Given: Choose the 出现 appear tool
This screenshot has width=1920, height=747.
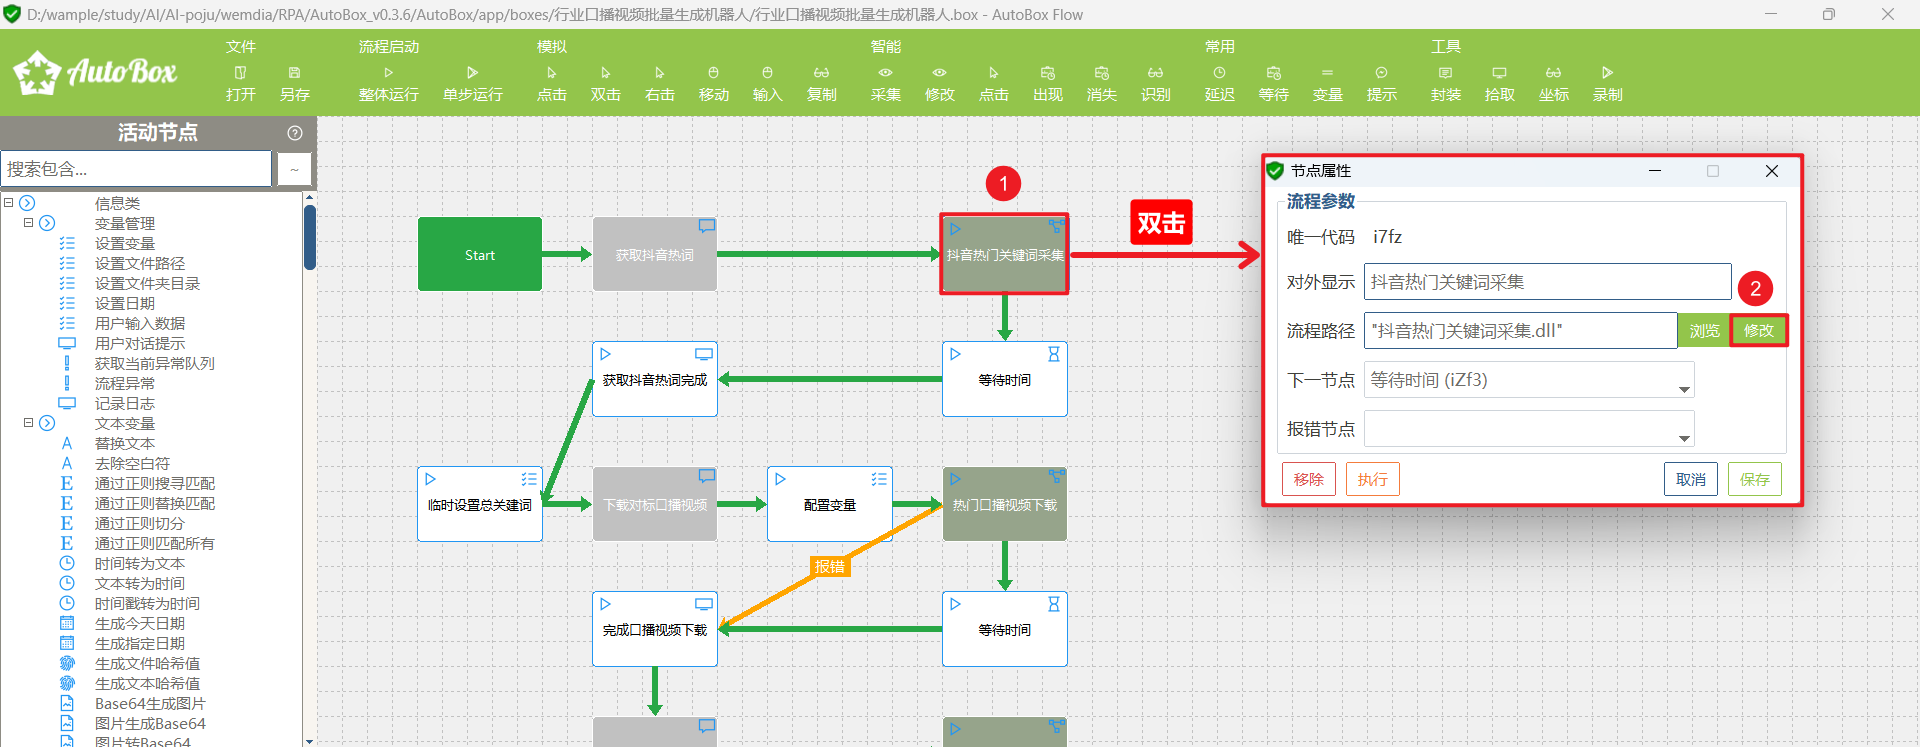Looking at the screenshot, I should (1047, 83).
